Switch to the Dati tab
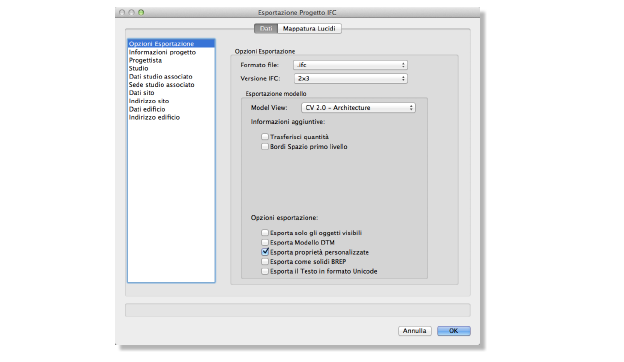 click(266, 29)
